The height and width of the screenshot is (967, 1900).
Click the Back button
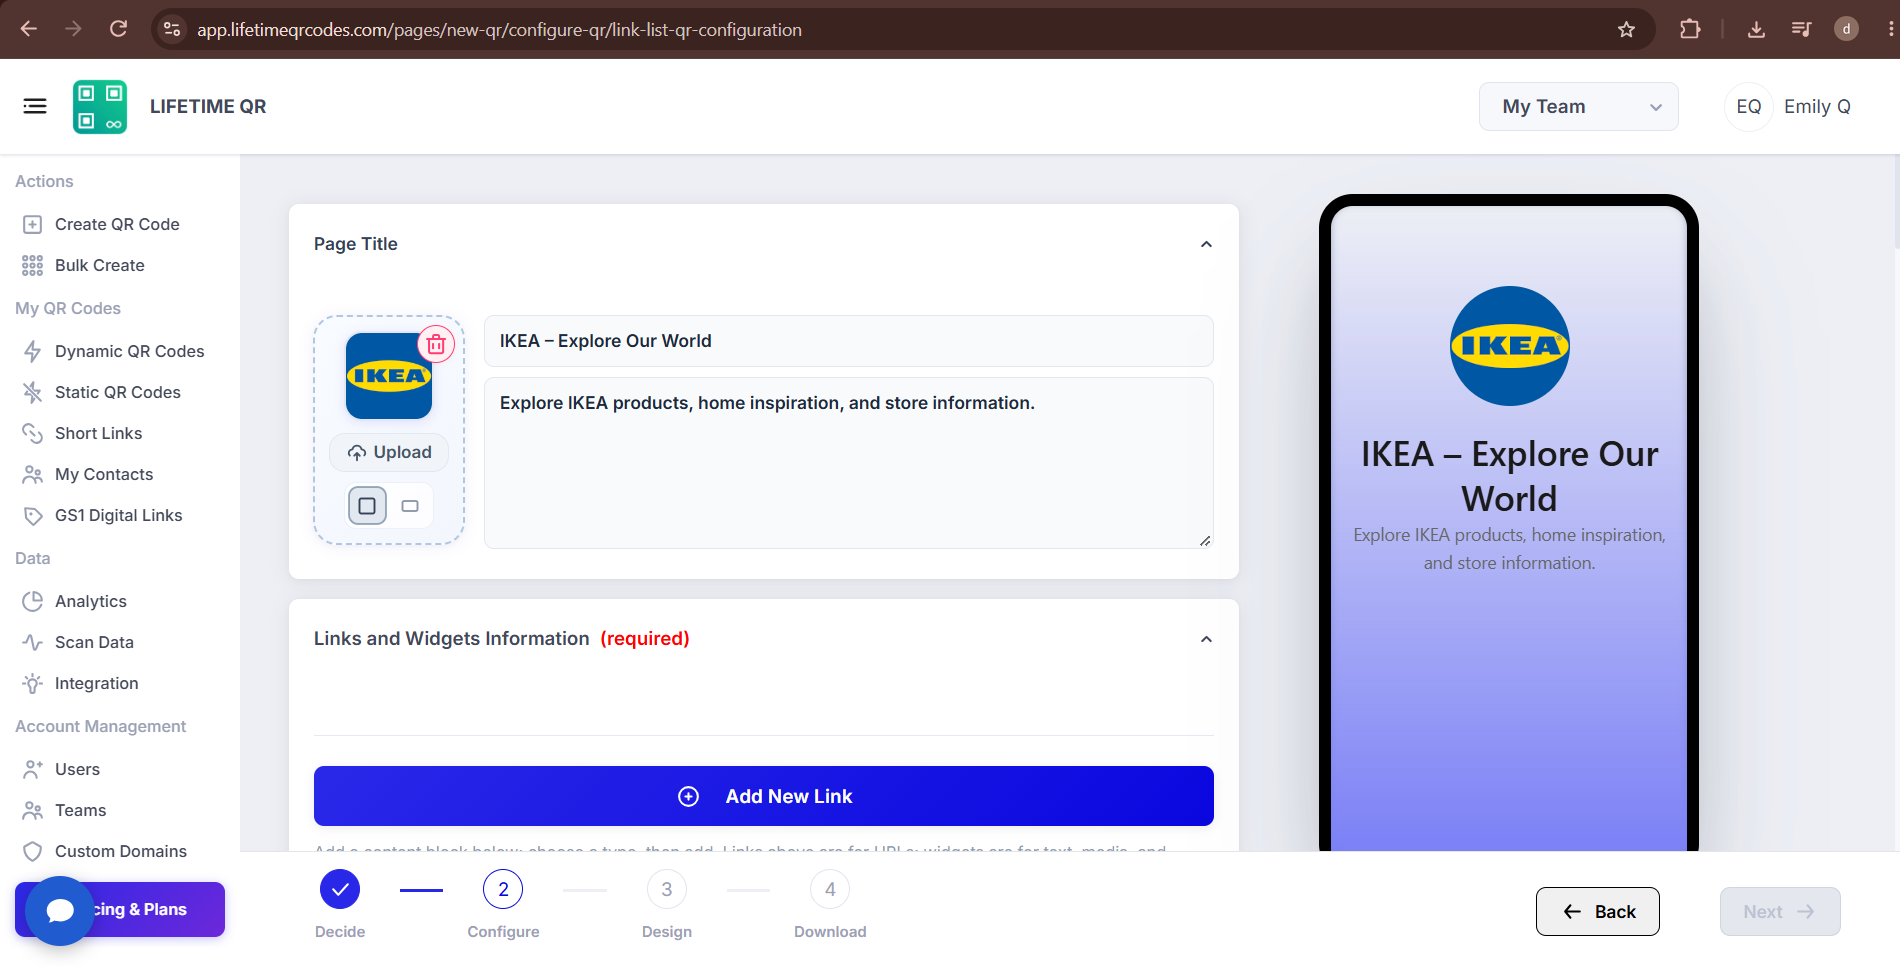coord(1598,911)
